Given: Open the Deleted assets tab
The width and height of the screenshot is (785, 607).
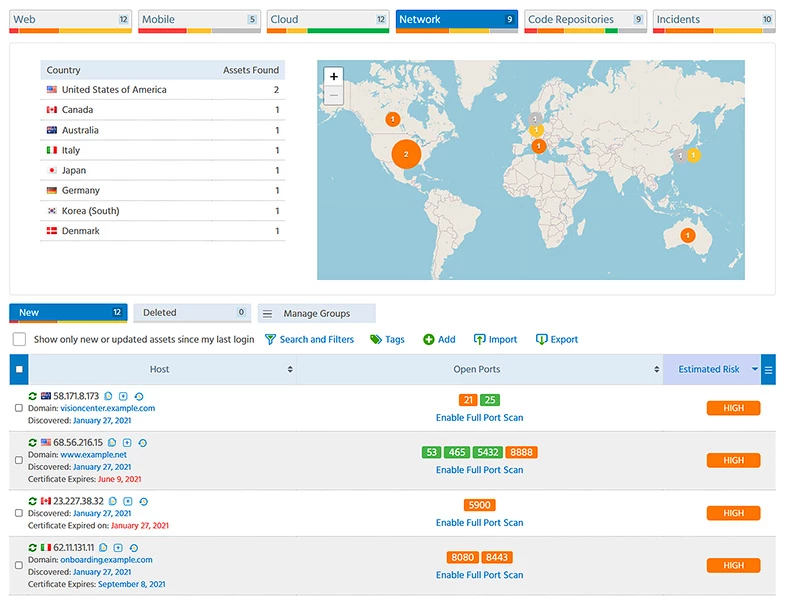Looking at the screenshot, I should (191, 313).
